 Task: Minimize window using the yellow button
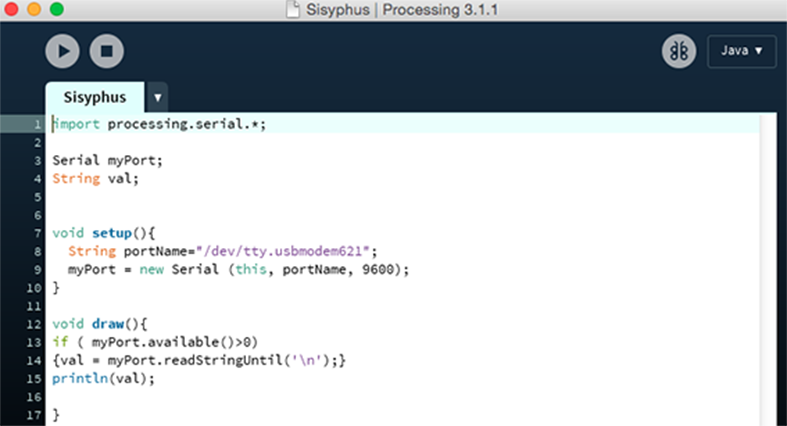(34, 9)
